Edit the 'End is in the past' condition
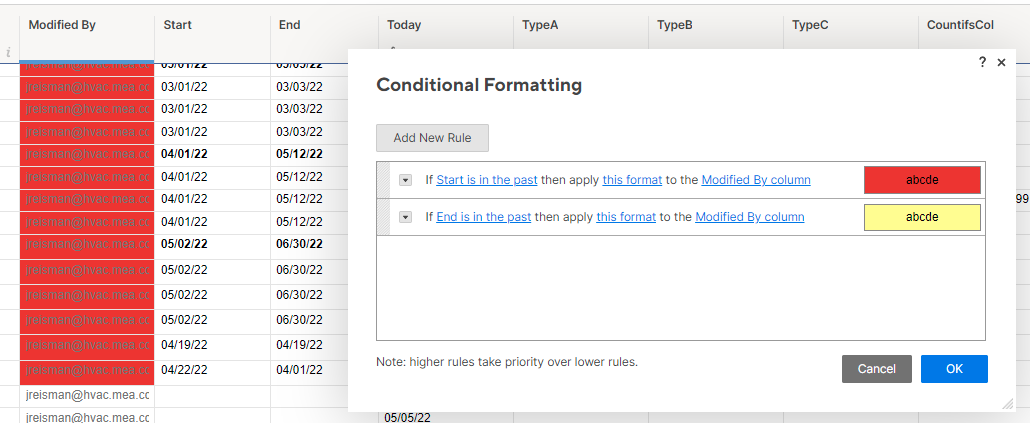 tap(483, 216)
